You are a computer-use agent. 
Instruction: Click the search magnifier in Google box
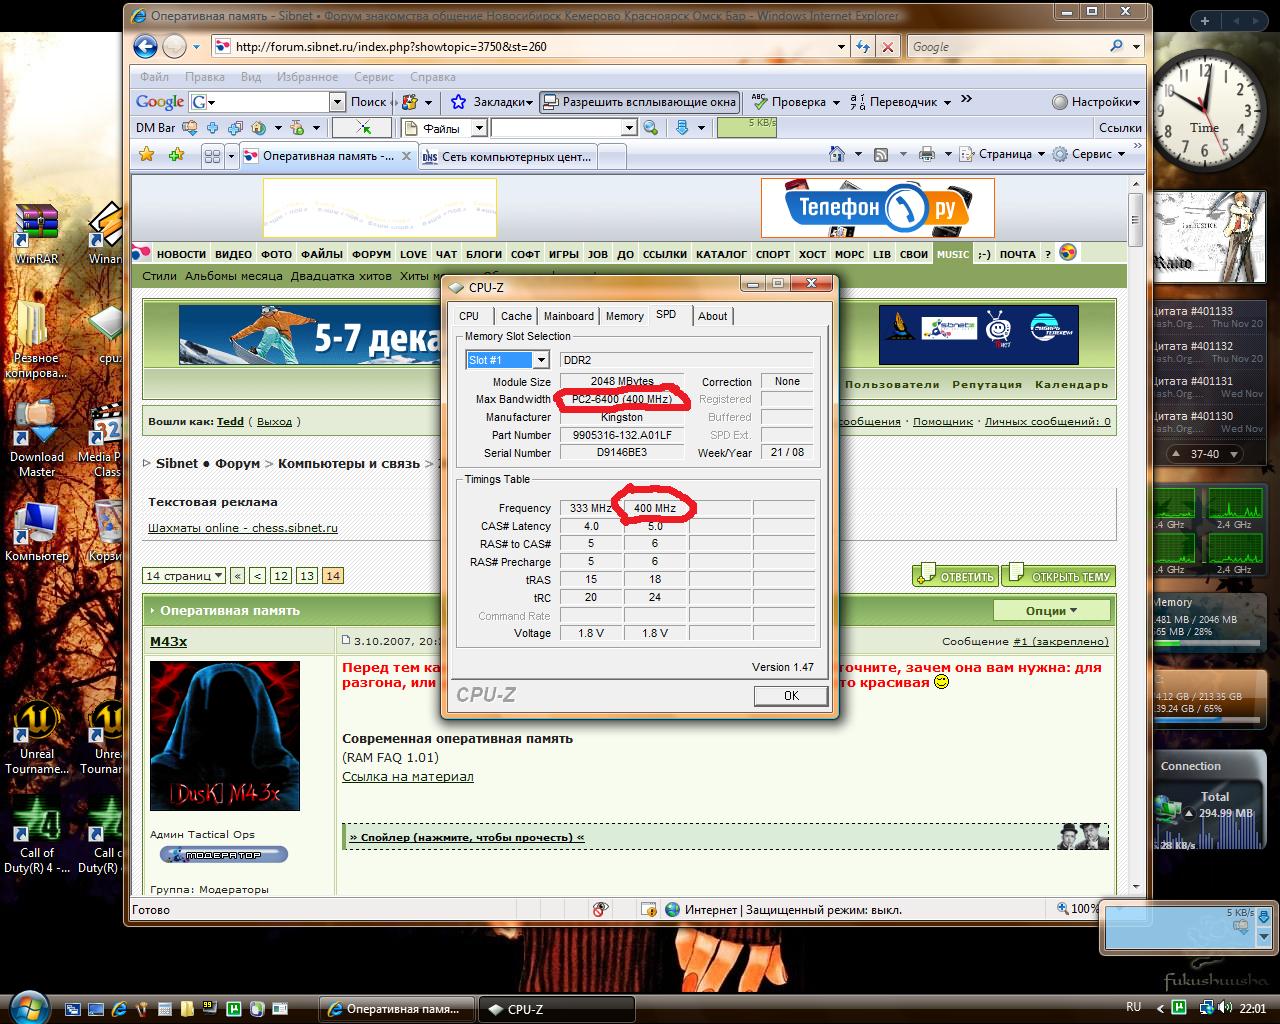1116,46
